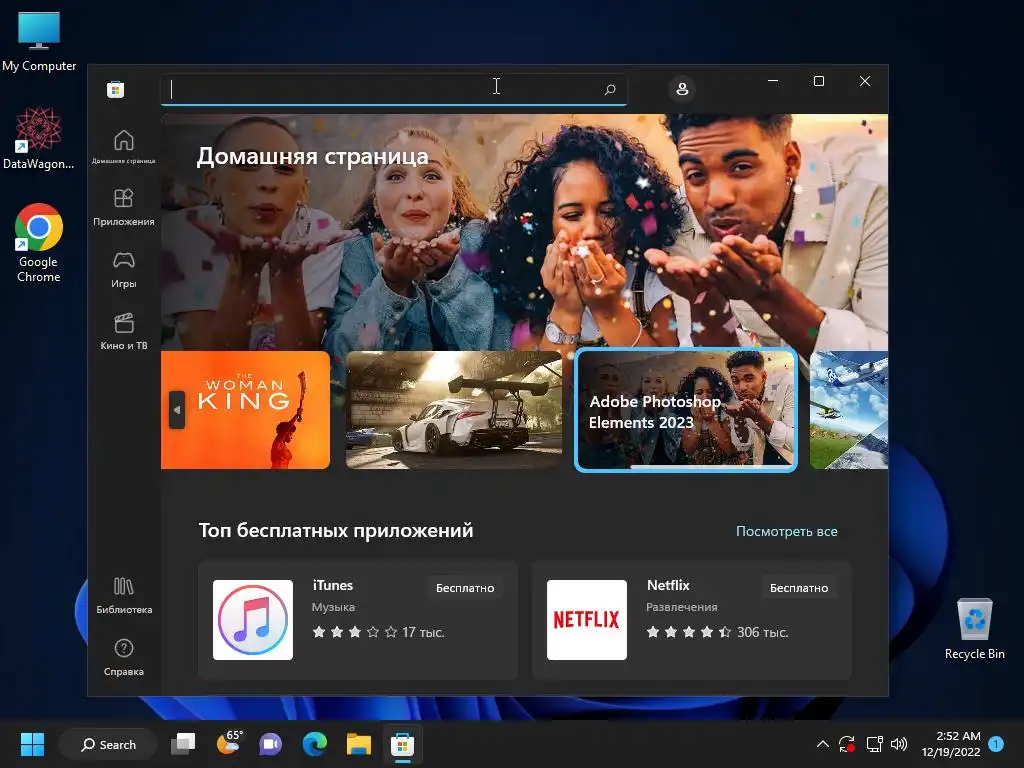
Task: Click the Microsoft Store logo icon
Action: click(116, 89)
